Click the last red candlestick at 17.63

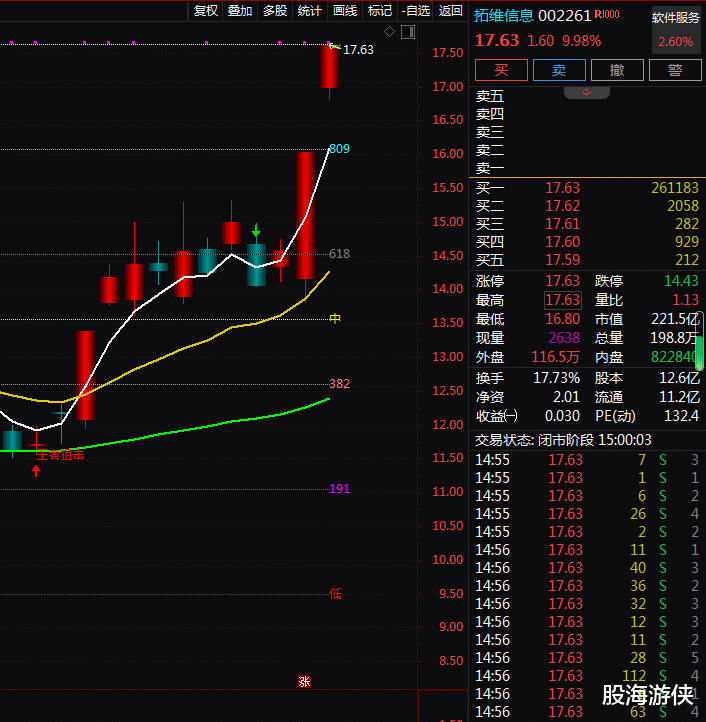coord(330,66)
